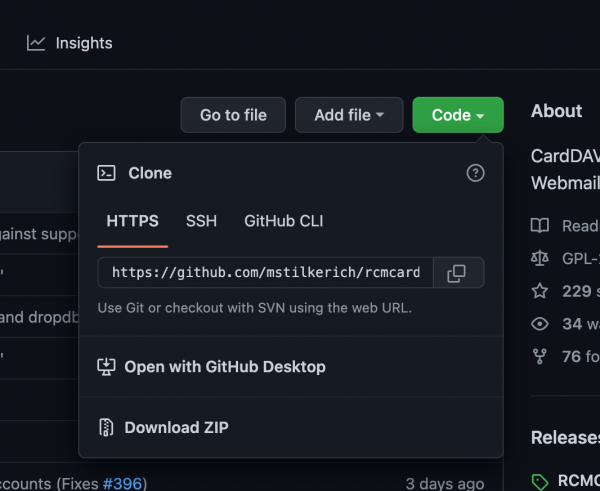Click the 229 stars star icon
The image size is (600, 491).
[540, 291]
